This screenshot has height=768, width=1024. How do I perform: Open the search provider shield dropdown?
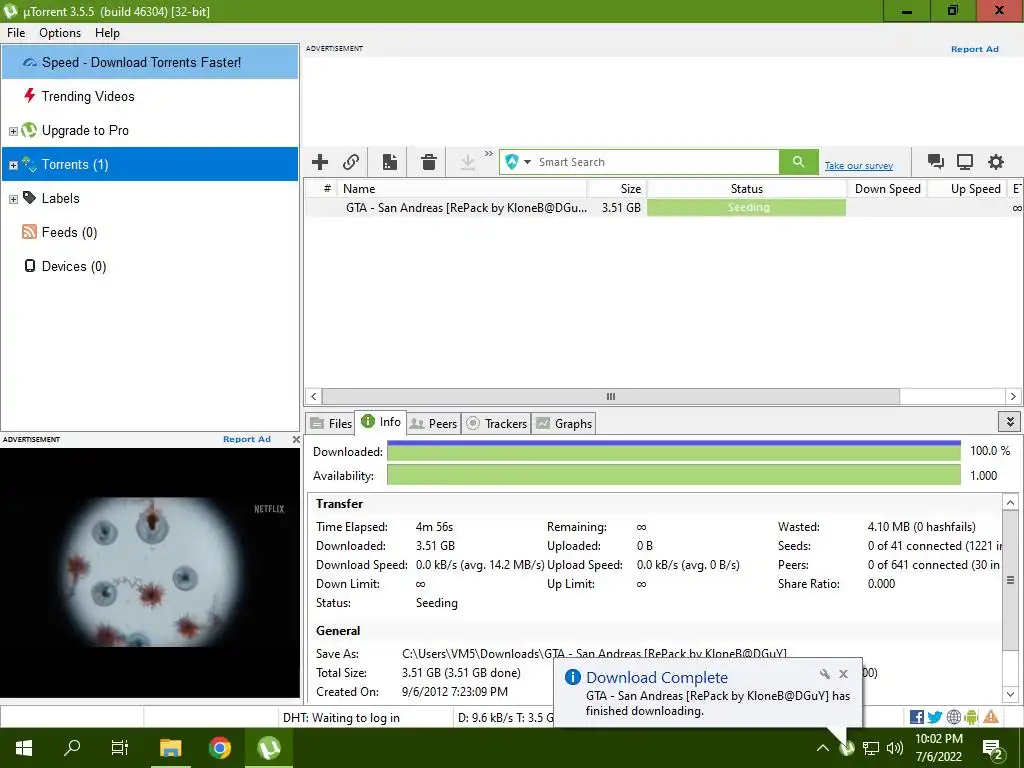(x=518, y=162)
